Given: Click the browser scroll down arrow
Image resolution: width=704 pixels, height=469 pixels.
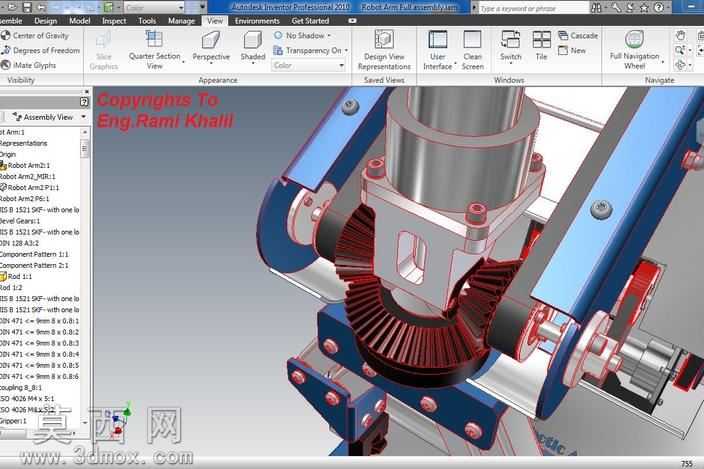Looking at the screenshot, I should (x=84, y=422).
